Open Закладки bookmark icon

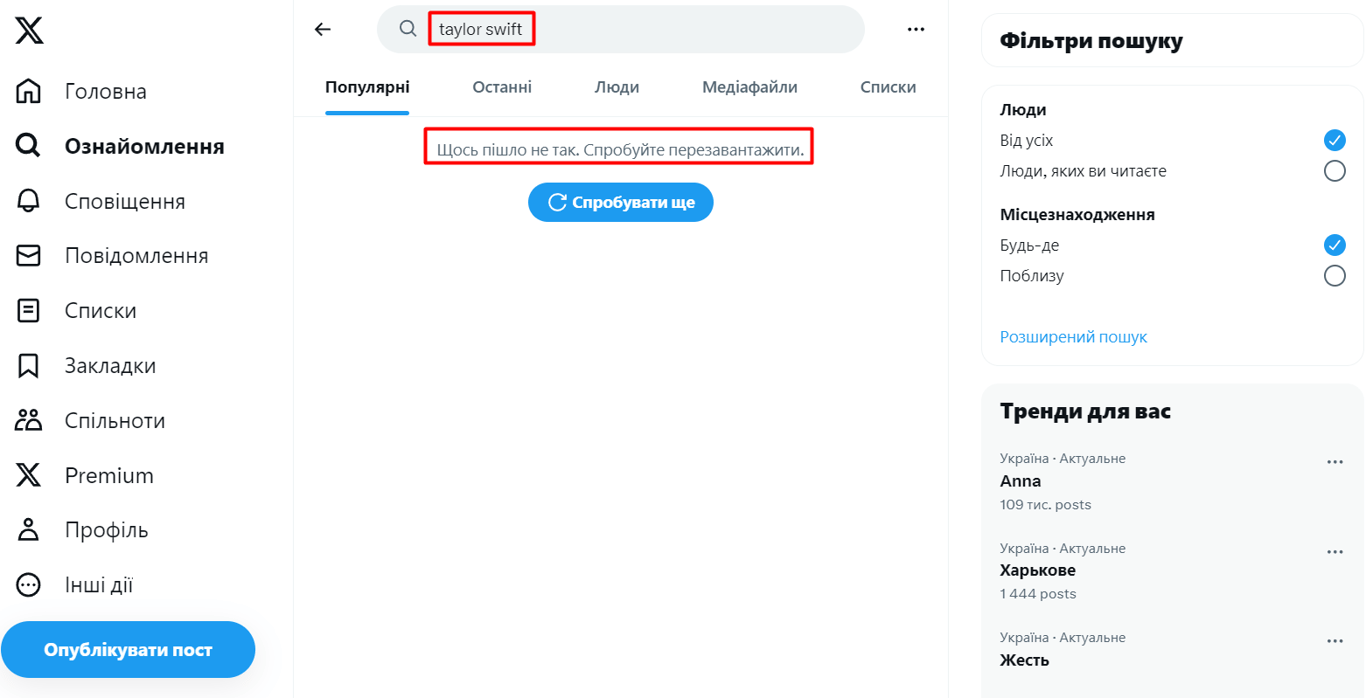pos(29,366)
